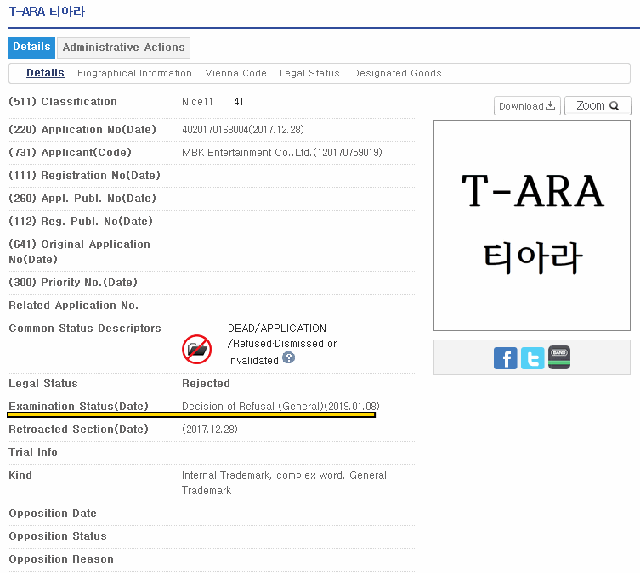Viewport: 640px width, 573px height.
Task: Click the Rejected legal status value
Action: pos(206,383)
